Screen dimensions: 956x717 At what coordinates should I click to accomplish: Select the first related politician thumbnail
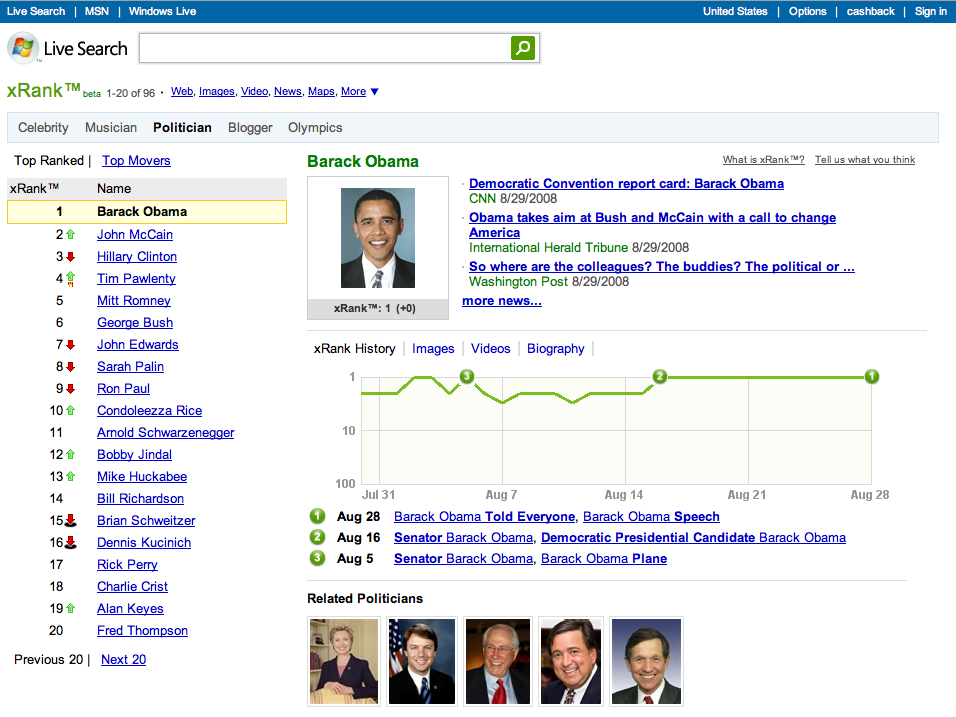pos(344,661)
